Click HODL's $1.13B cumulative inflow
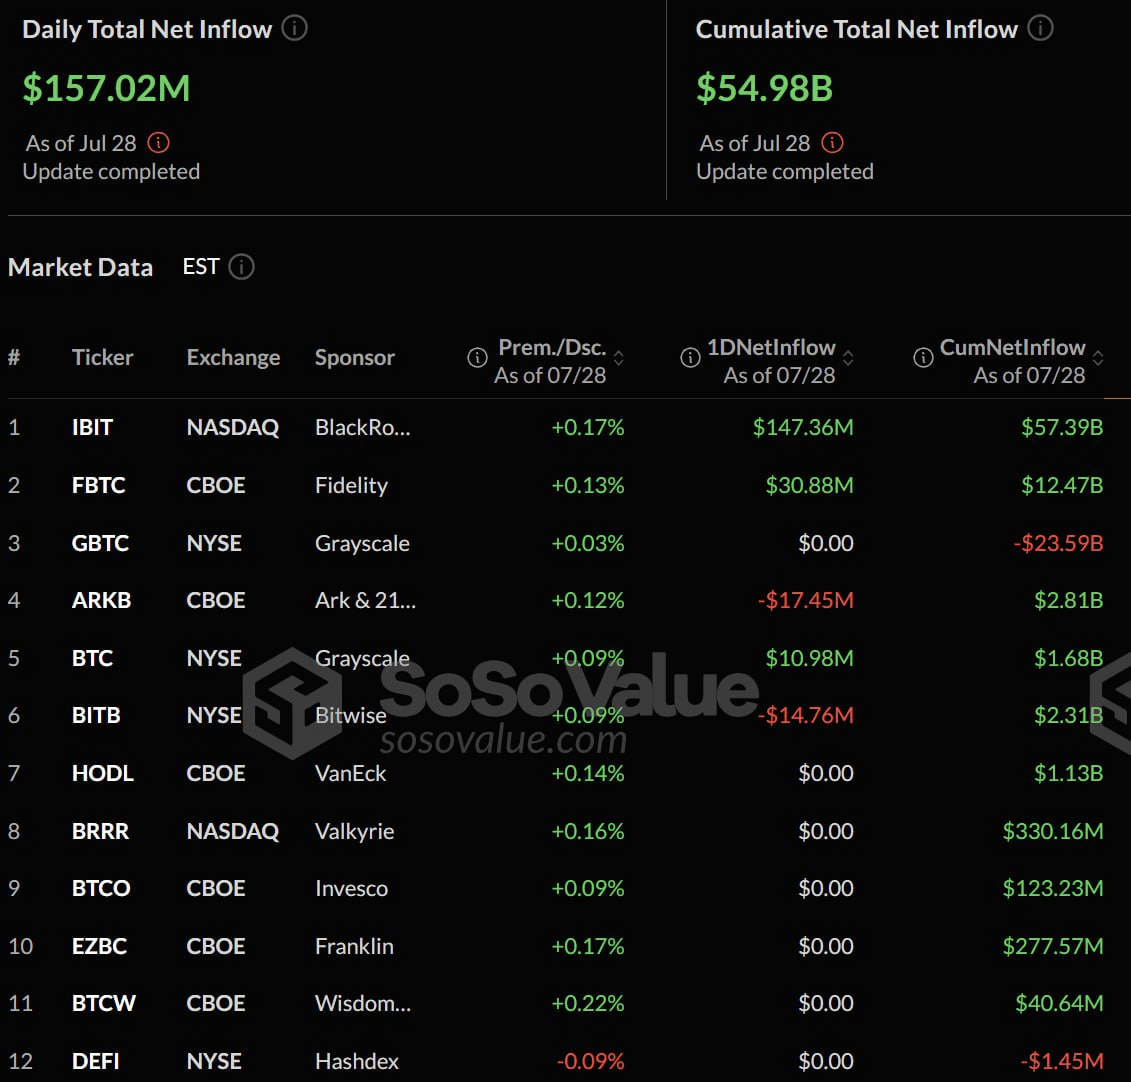The image size is (1131, 1082). pyautogui.click(x=1068, y=773)
